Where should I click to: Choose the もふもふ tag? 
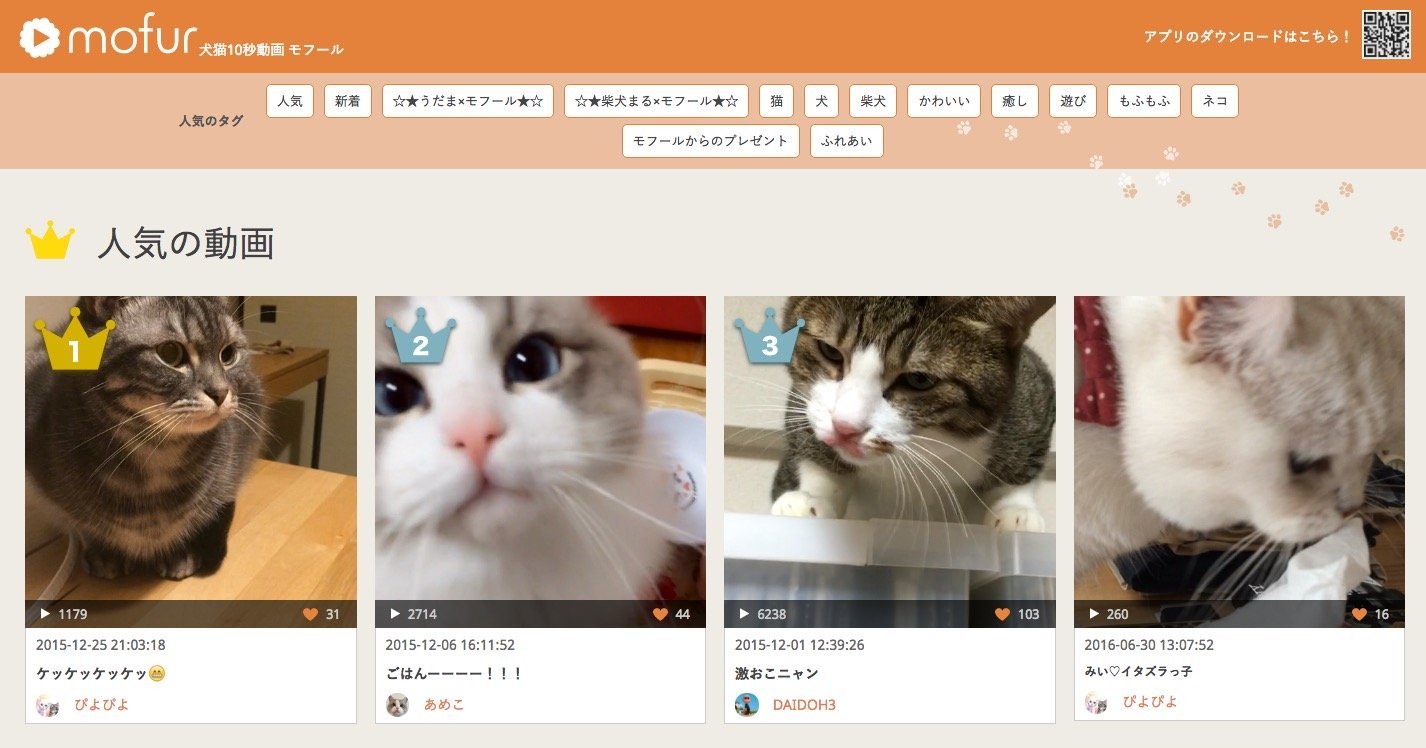(1144, 101)
